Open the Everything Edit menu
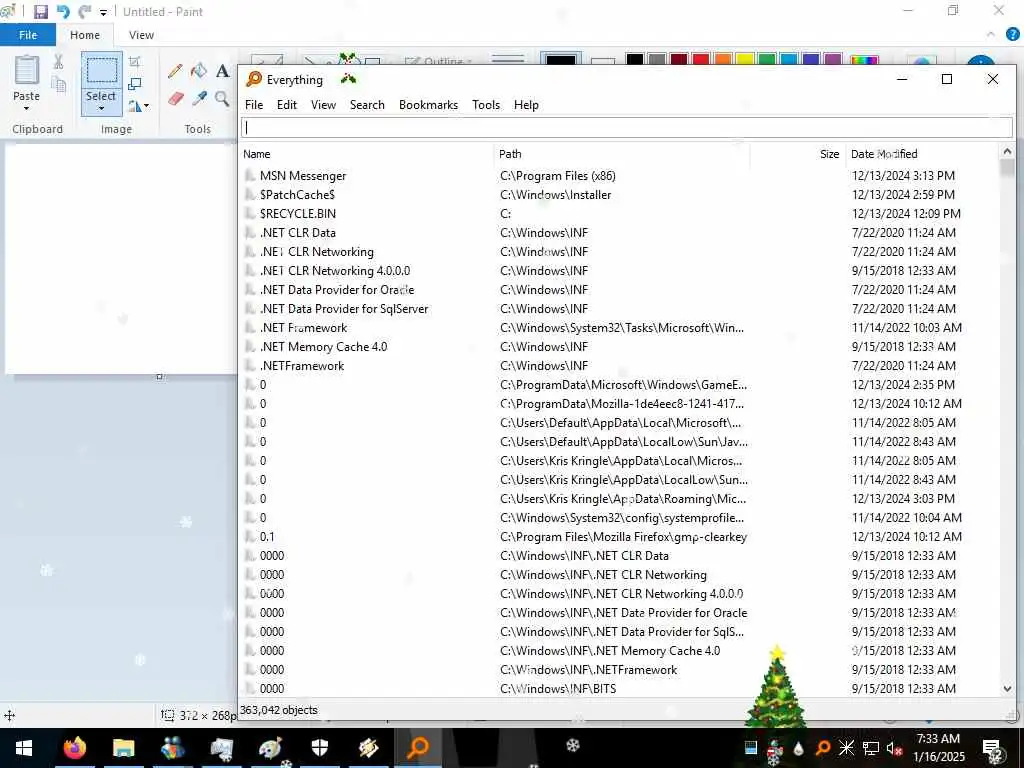 (x=287, y=104)
